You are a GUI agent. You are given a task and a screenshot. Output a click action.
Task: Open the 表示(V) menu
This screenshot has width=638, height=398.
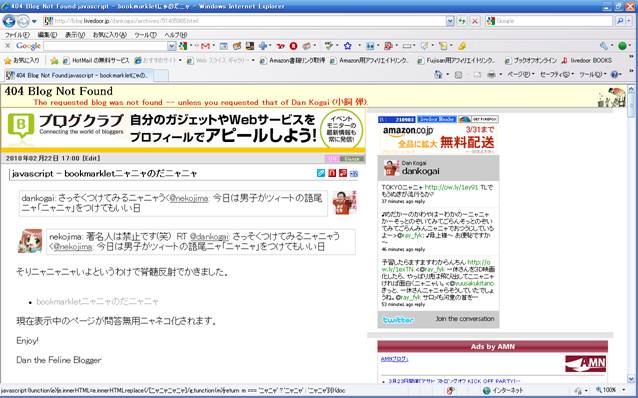(x=75, y=35)
